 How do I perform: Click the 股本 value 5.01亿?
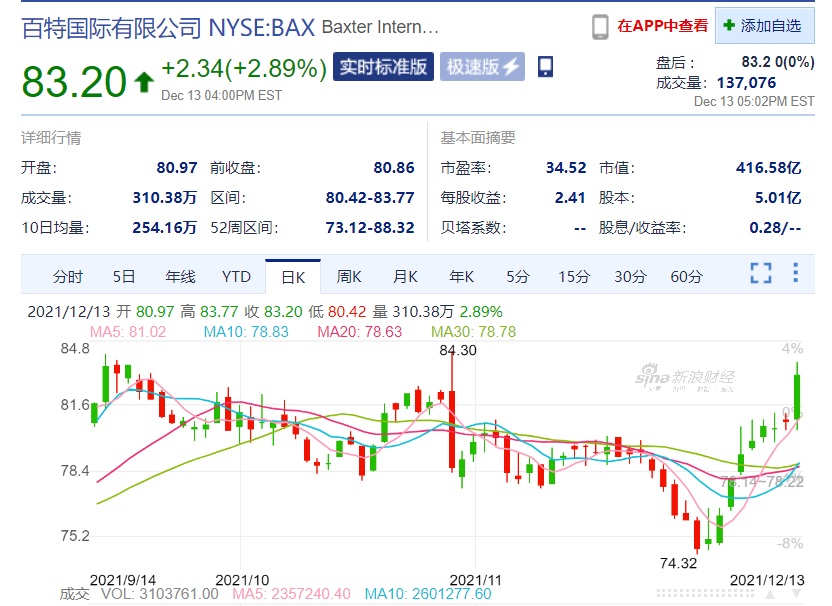click(x=778, y=198)
